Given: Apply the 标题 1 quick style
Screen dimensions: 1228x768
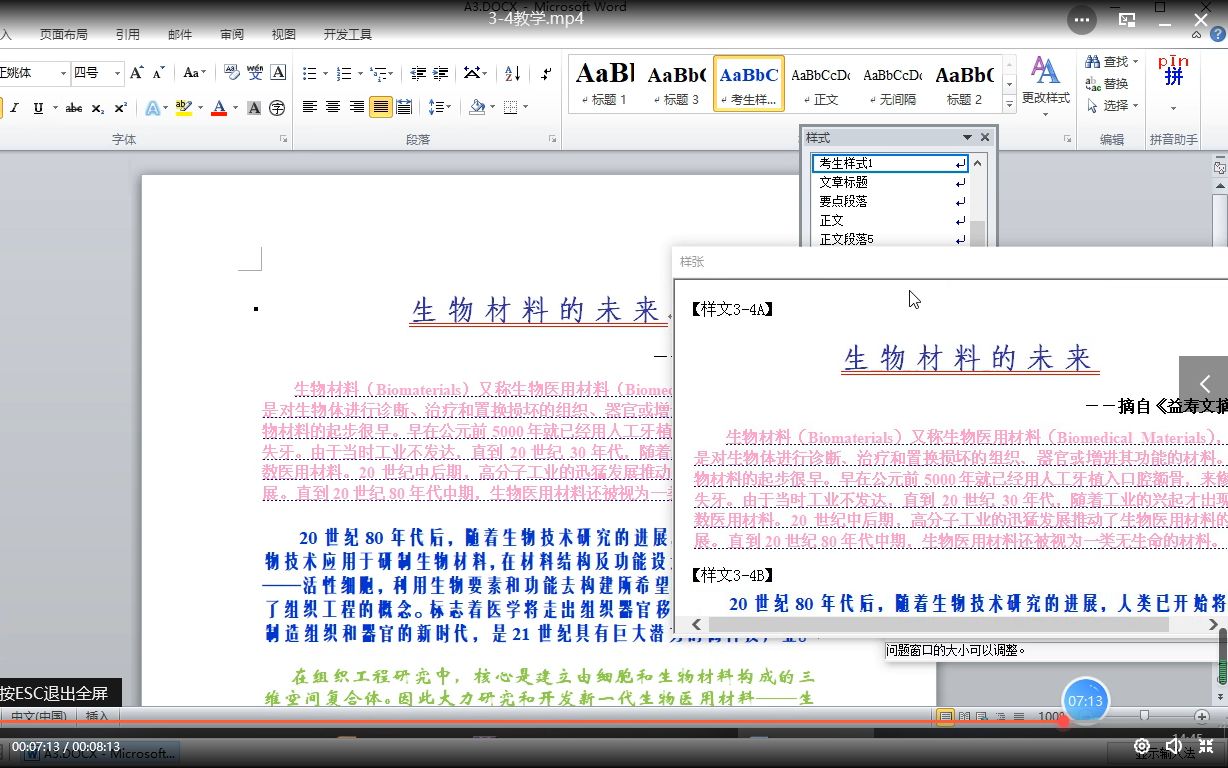Looking at the screenshot, I should 604,83.
